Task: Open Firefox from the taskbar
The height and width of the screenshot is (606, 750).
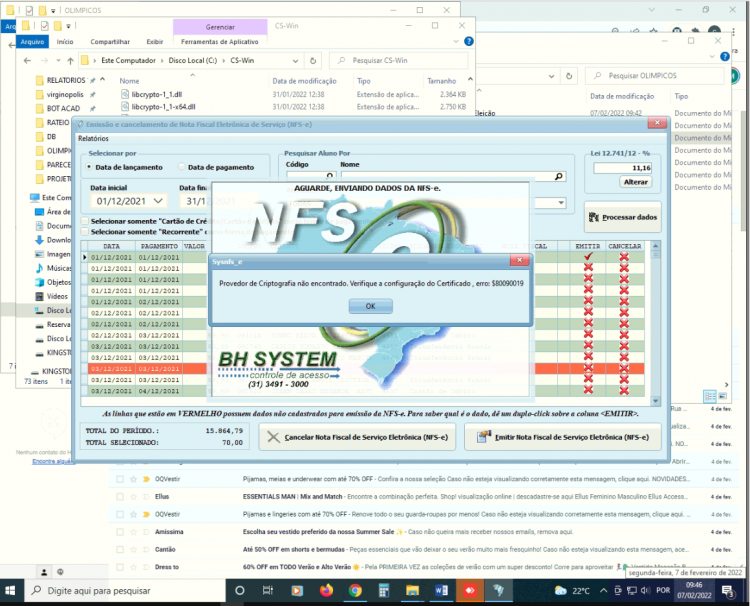Action: pyautogui.click(x=326, y=591)
